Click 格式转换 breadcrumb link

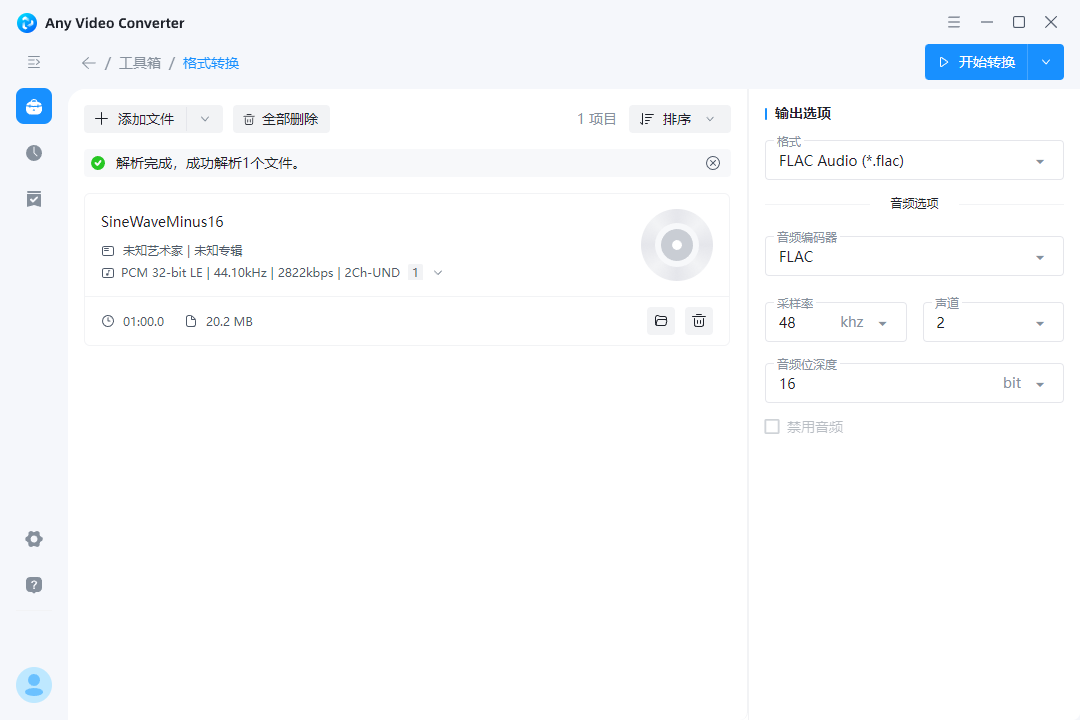click(211, 63)
